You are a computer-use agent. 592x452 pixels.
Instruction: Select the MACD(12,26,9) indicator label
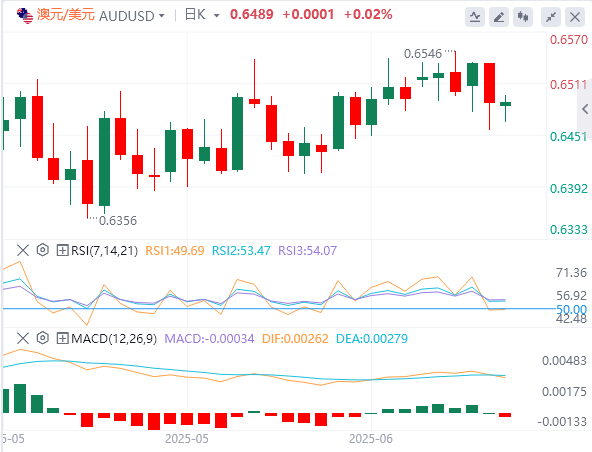coord(114,338)
